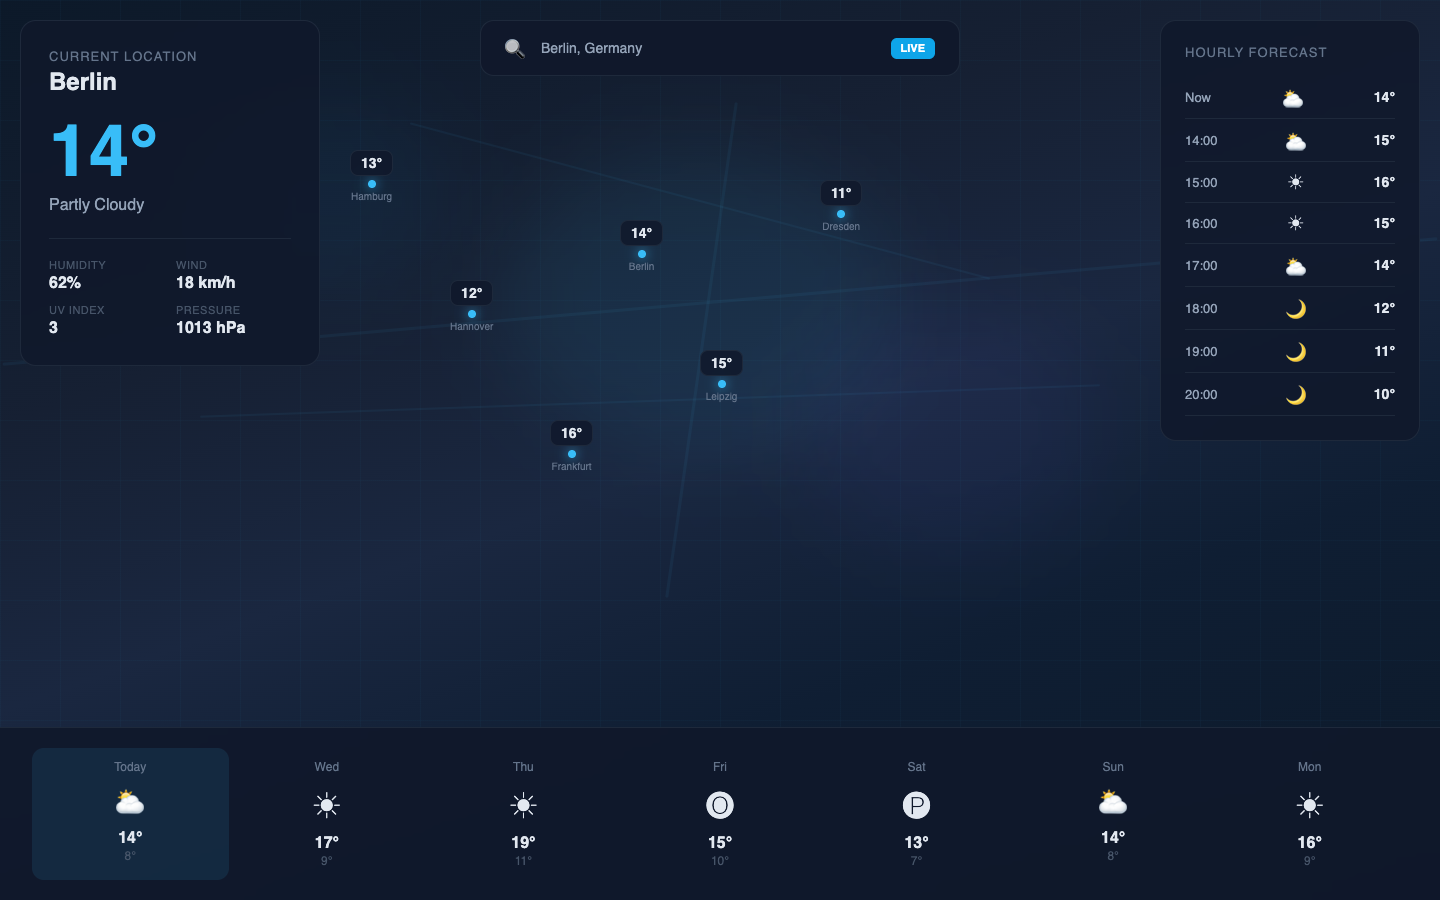Click the 20:00 hourly forecast row
Viewport: 1440px width, 900px height.
(1289, 395)
